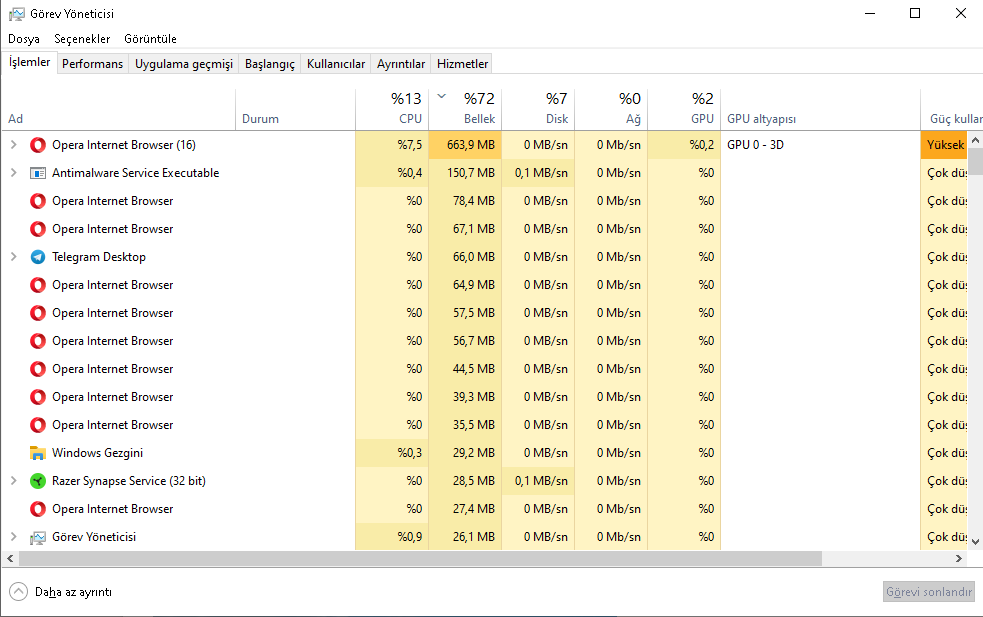Click the Telegram Desktop icon

click(38, 257)
